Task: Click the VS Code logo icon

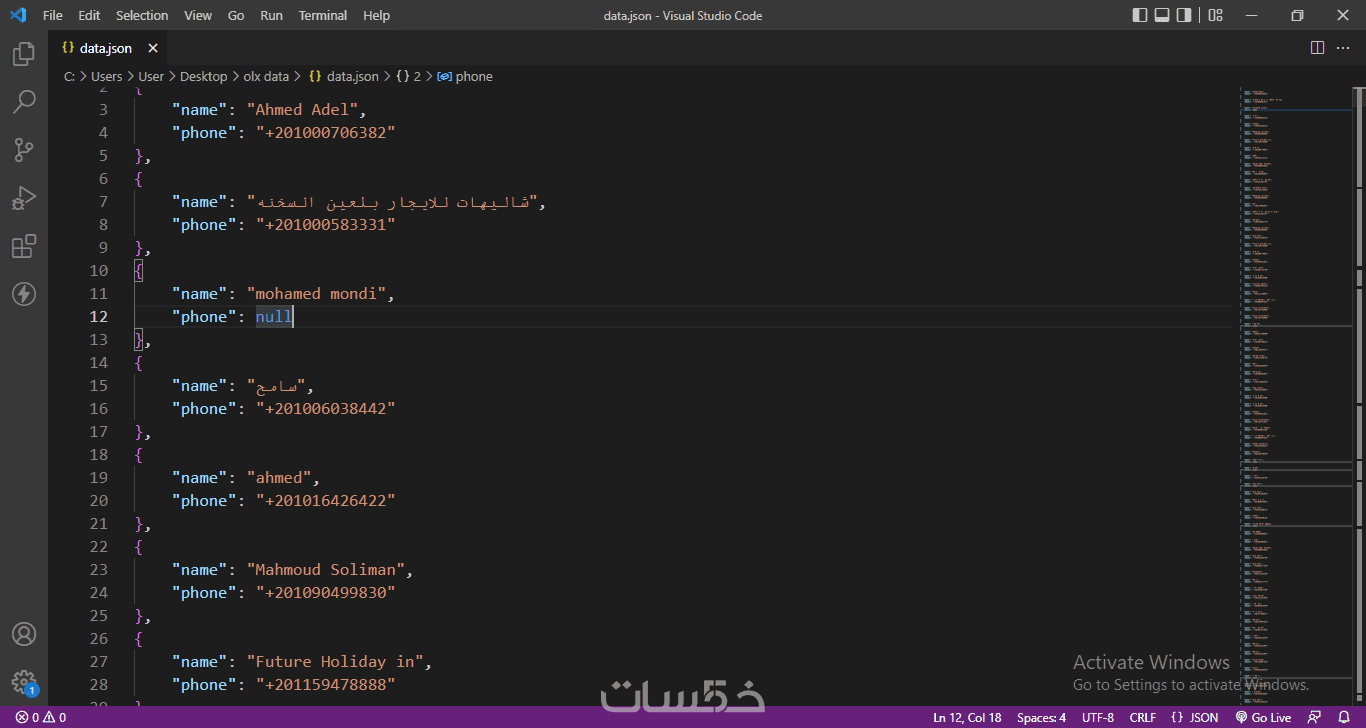Action: coord(18,15)
